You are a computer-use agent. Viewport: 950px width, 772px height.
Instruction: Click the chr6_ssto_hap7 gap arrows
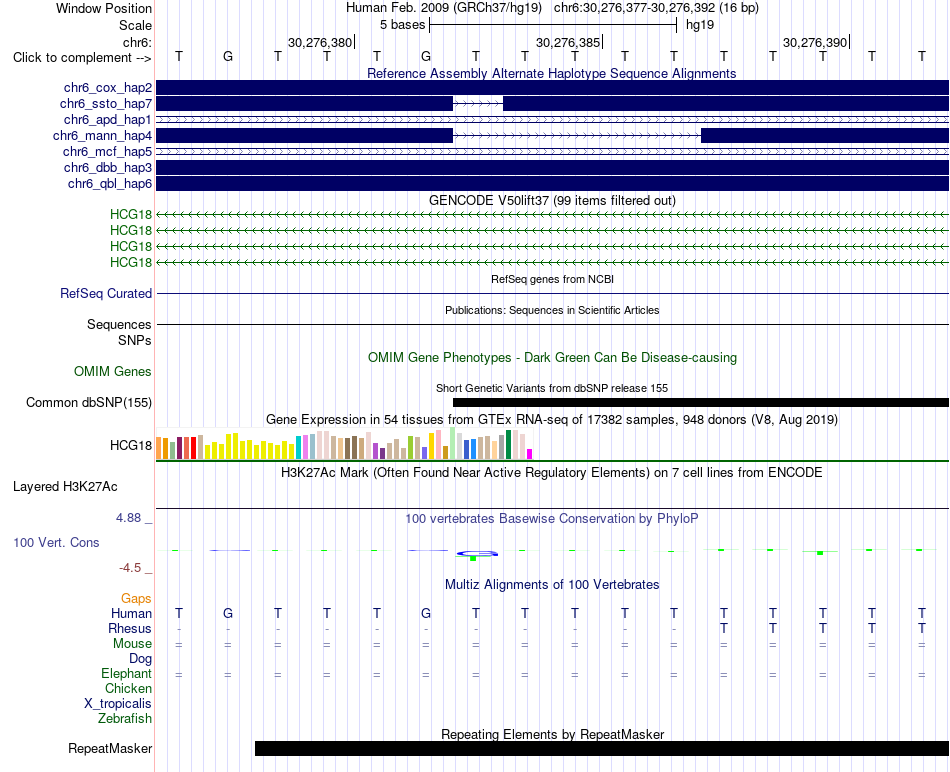point(478,104)
